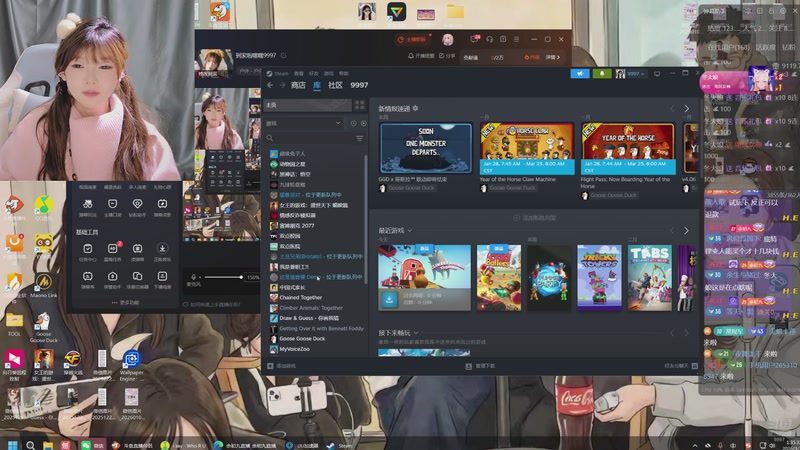Screen dimensions: 800x450
Task: Open the 商店 tab in Steam
Action: point(298,85)
